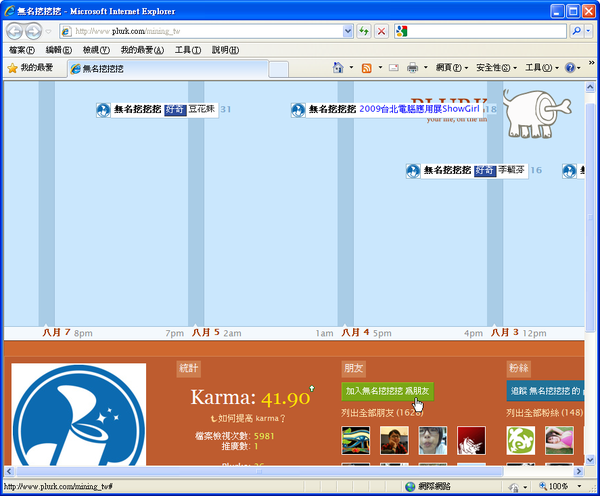Screen dimensions: 600x496
Task: Click response count 31 on 豆花妹 post
Action: [x=226, y=109]
